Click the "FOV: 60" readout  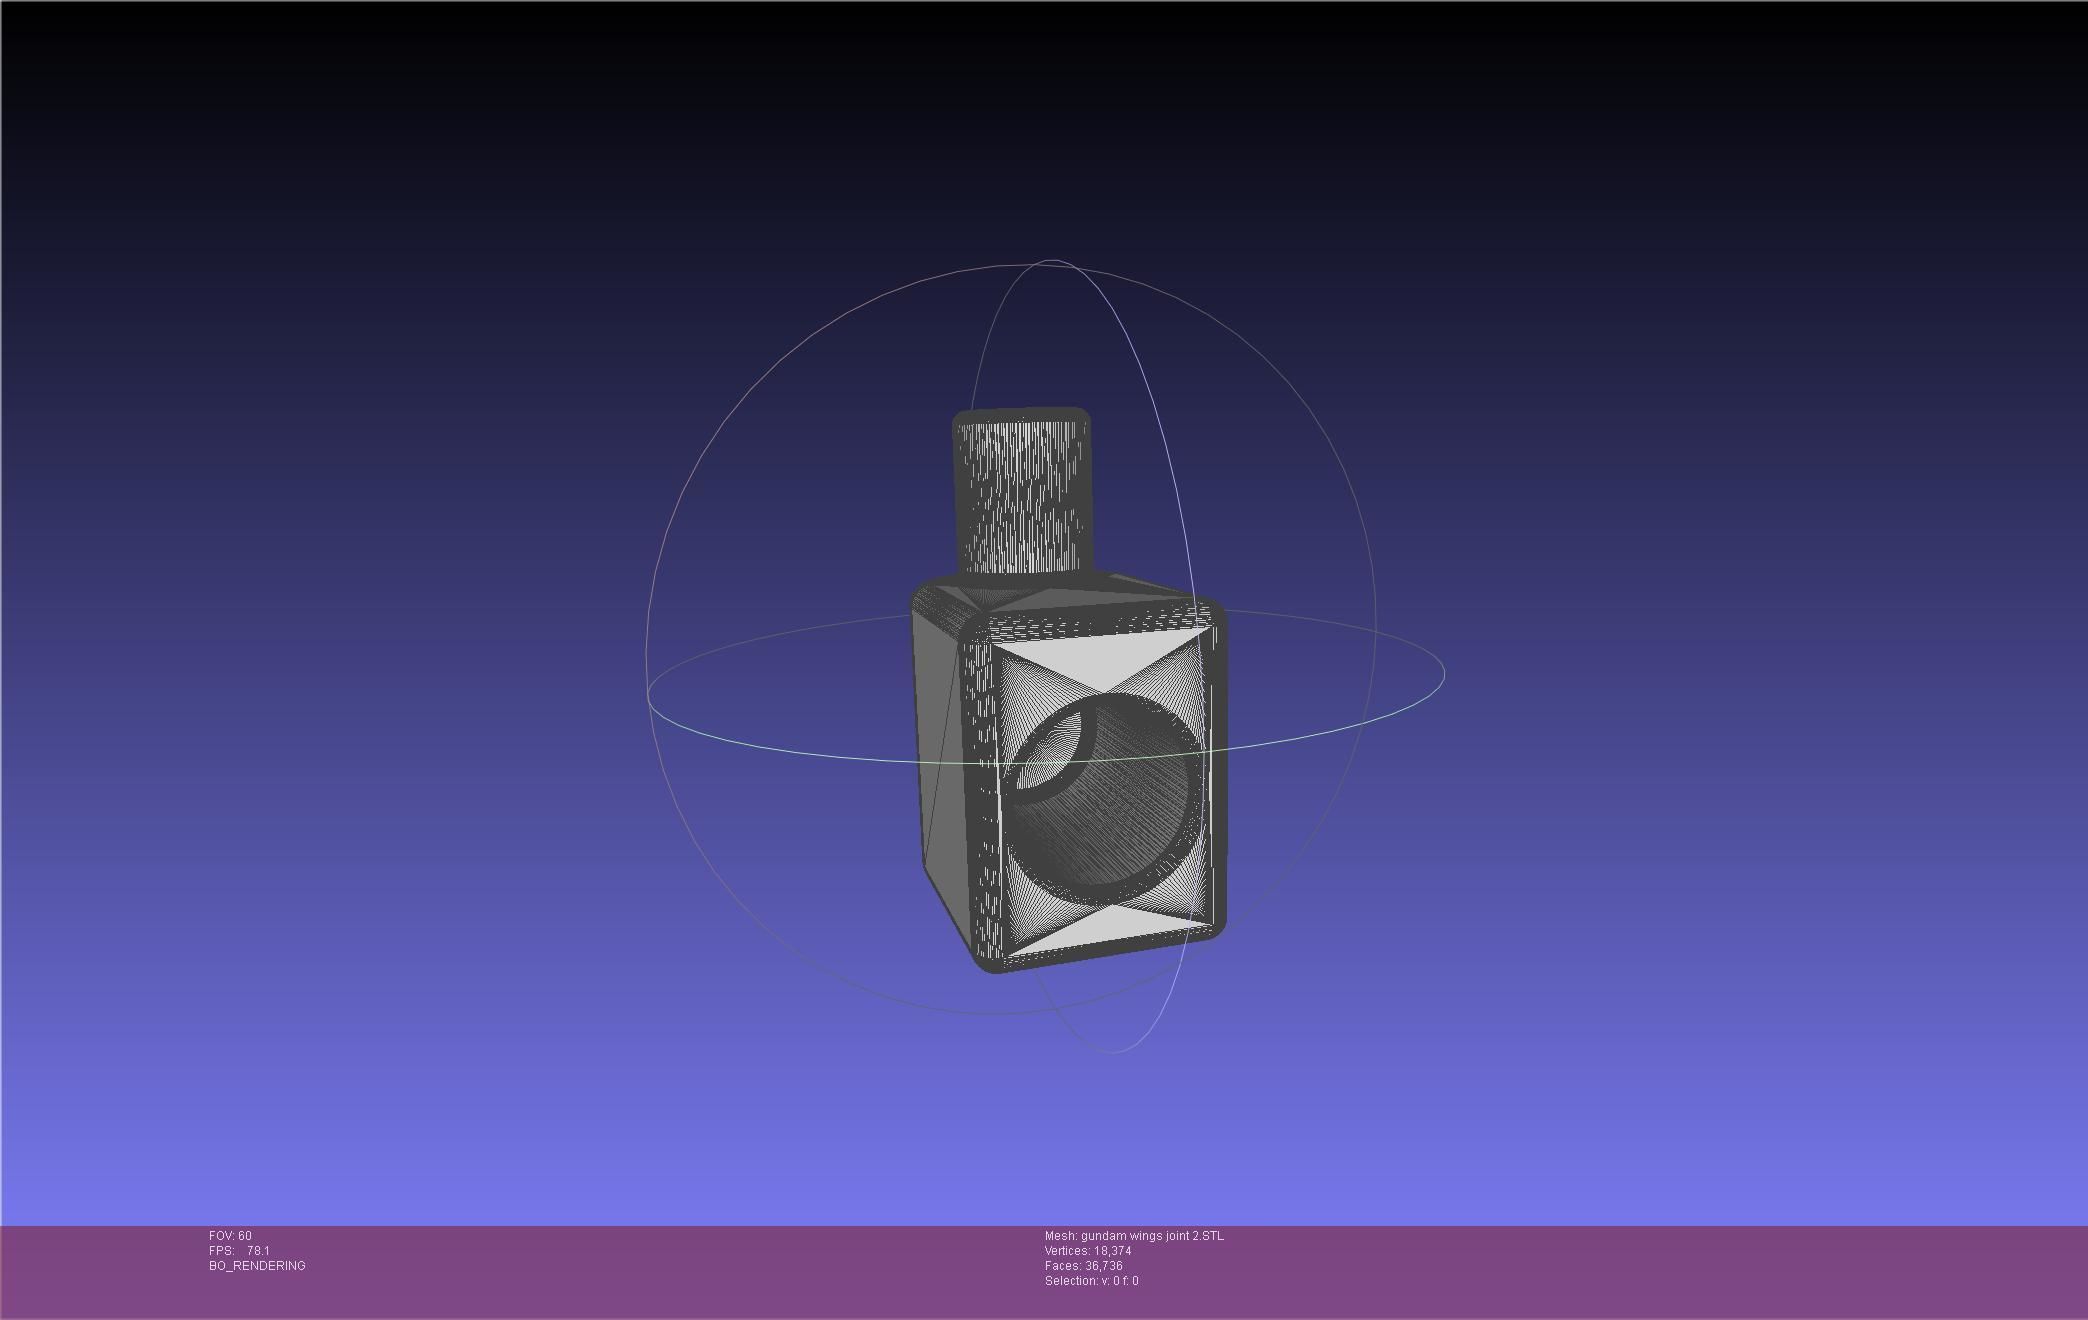pyautogui.click(x=230, y=1236)
